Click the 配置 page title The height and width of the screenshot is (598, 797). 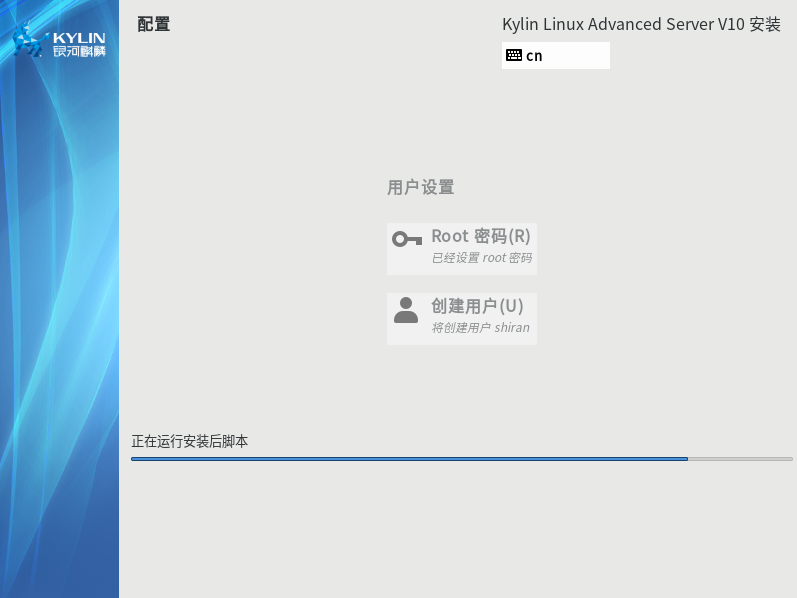click(153, 24)
